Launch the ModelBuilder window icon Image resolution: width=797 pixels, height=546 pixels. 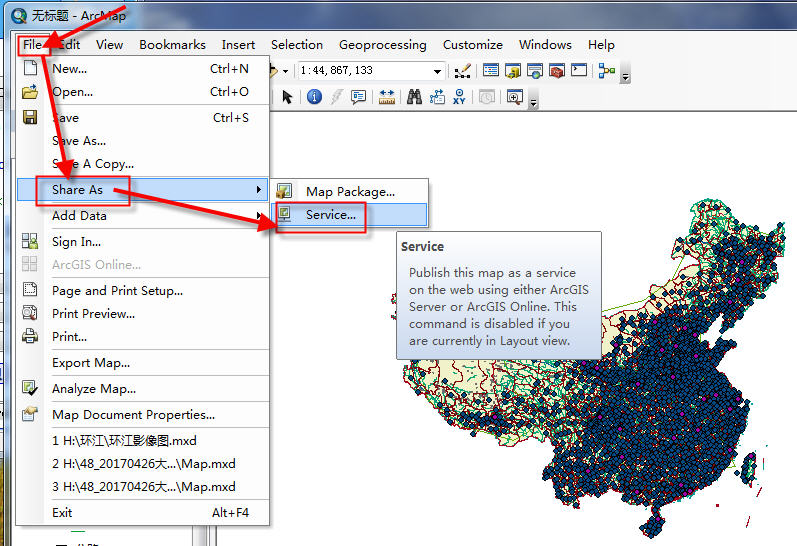tap(606, 71)
